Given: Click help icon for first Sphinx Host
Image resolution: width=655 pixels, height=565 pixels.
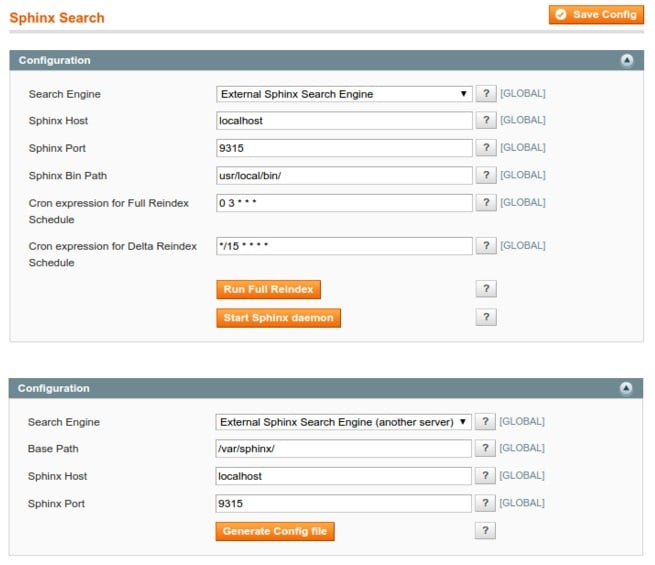Looking at the screenshot, I should pos(486,120).
